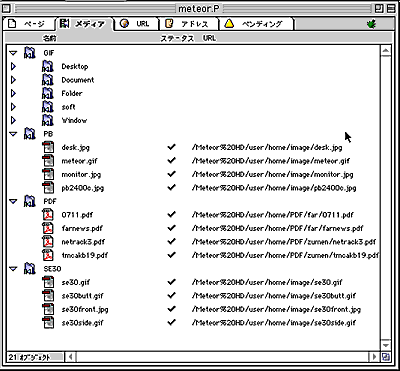Screen dimensions: 400x371
Task: Click the corner icon beside horizontal scrollbar
Action: tap(386, 357)
